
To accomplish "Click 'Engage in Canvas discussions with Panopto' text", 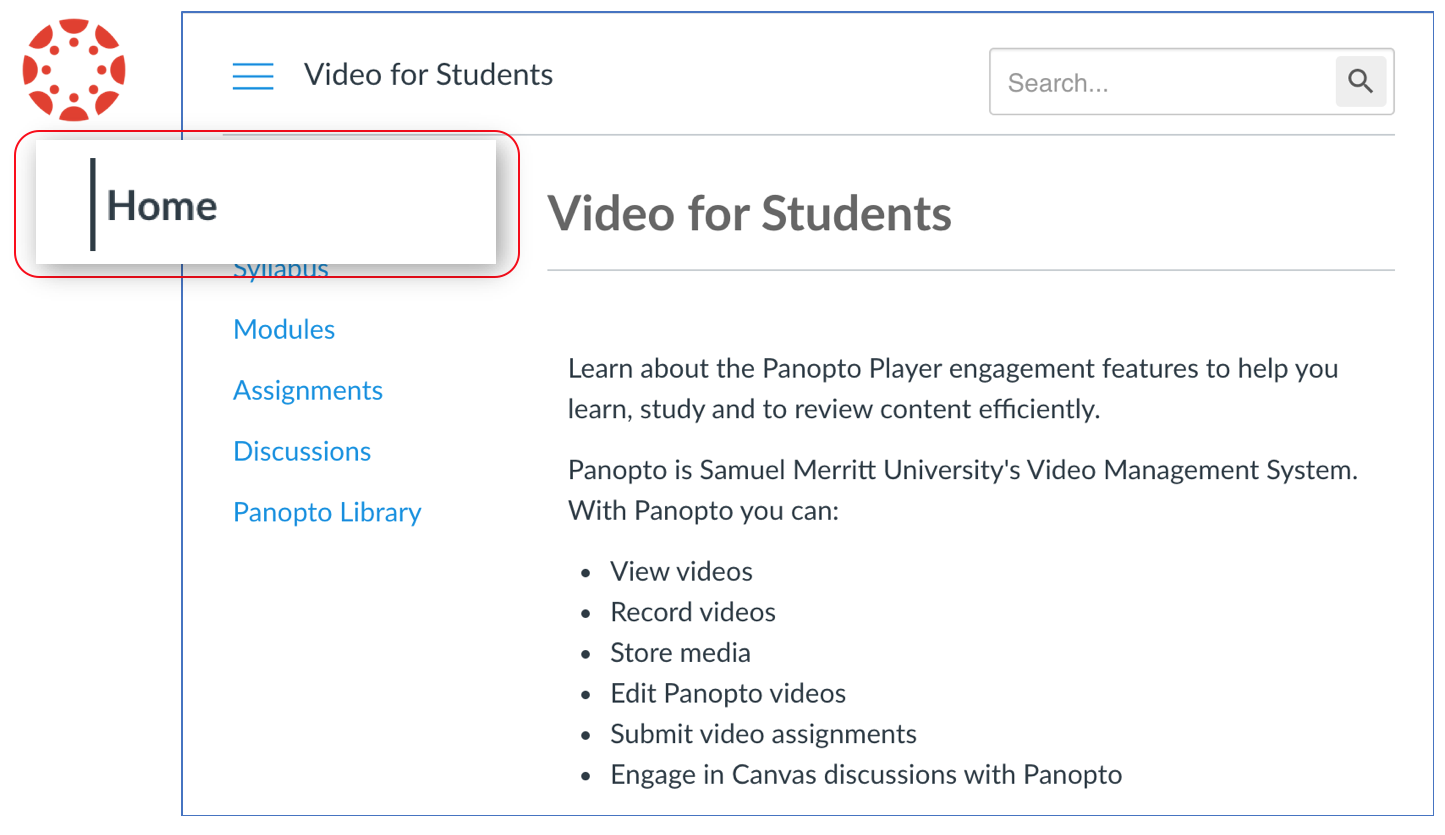I will [x=866, y=775].
